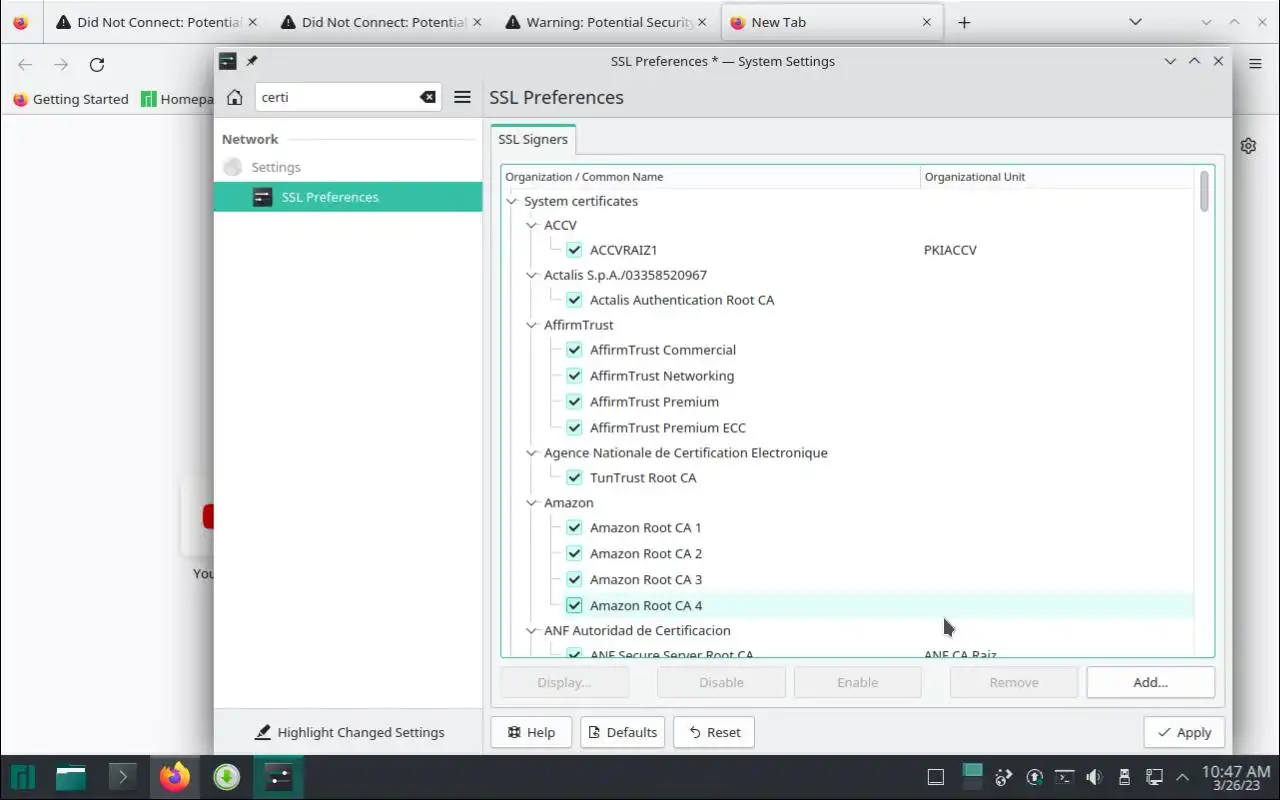Click the terminal tray icon
The width and height of the screenshot is (1280, 800).
point(1065,777)
